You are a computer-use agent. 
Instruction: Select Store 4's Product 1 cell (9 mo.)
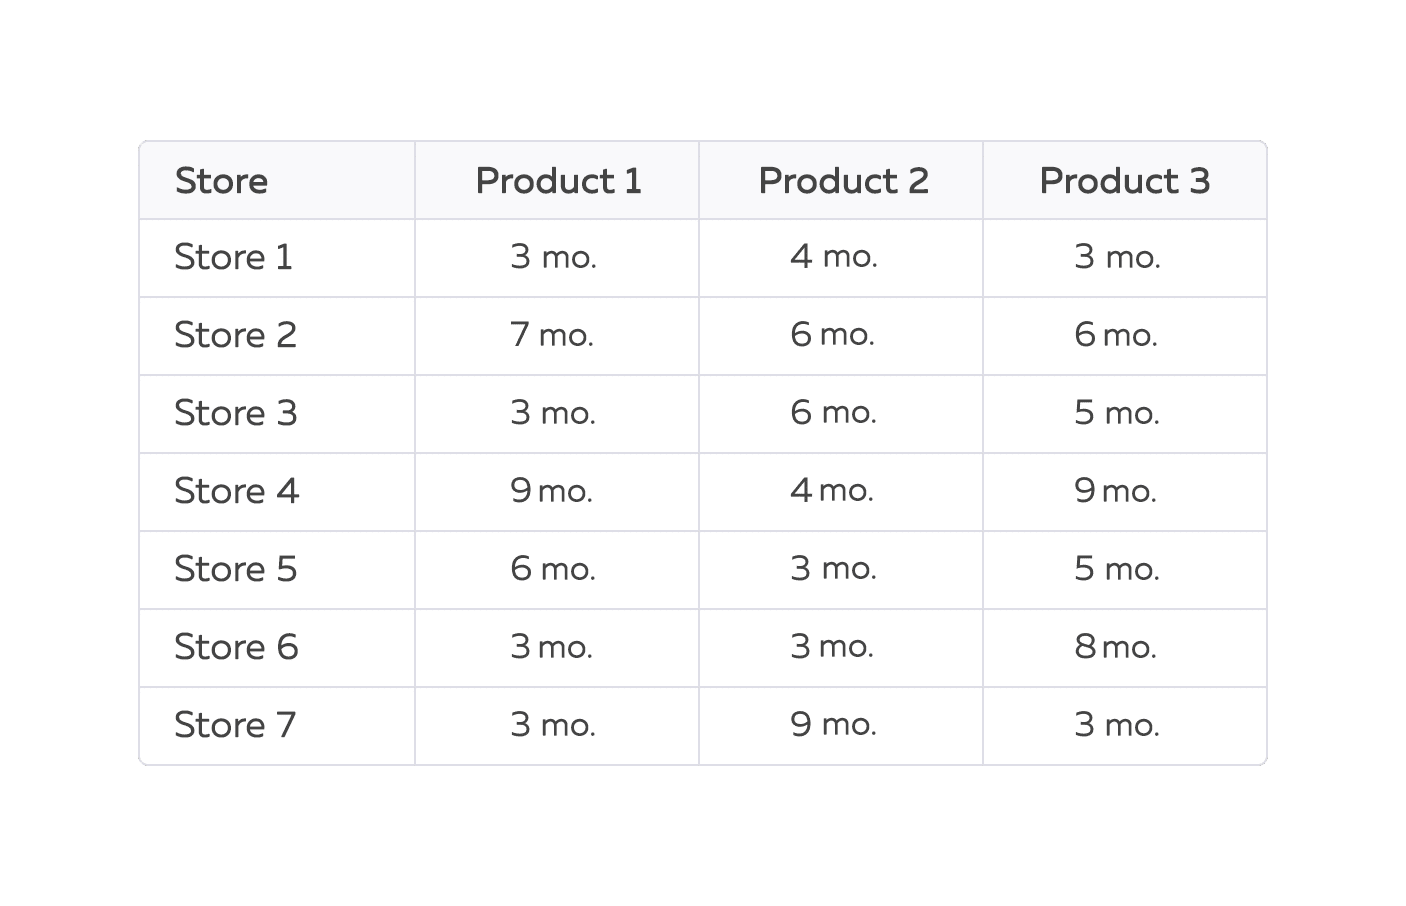pos(551,491)
